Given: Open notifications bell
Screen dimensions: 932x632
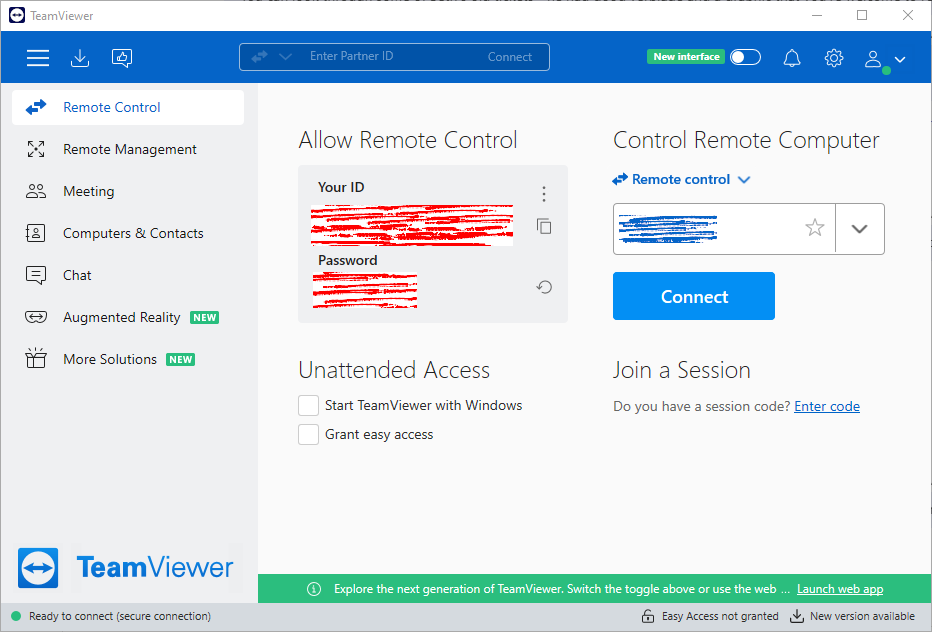Looking at the screenshot, I should (792, 58).
